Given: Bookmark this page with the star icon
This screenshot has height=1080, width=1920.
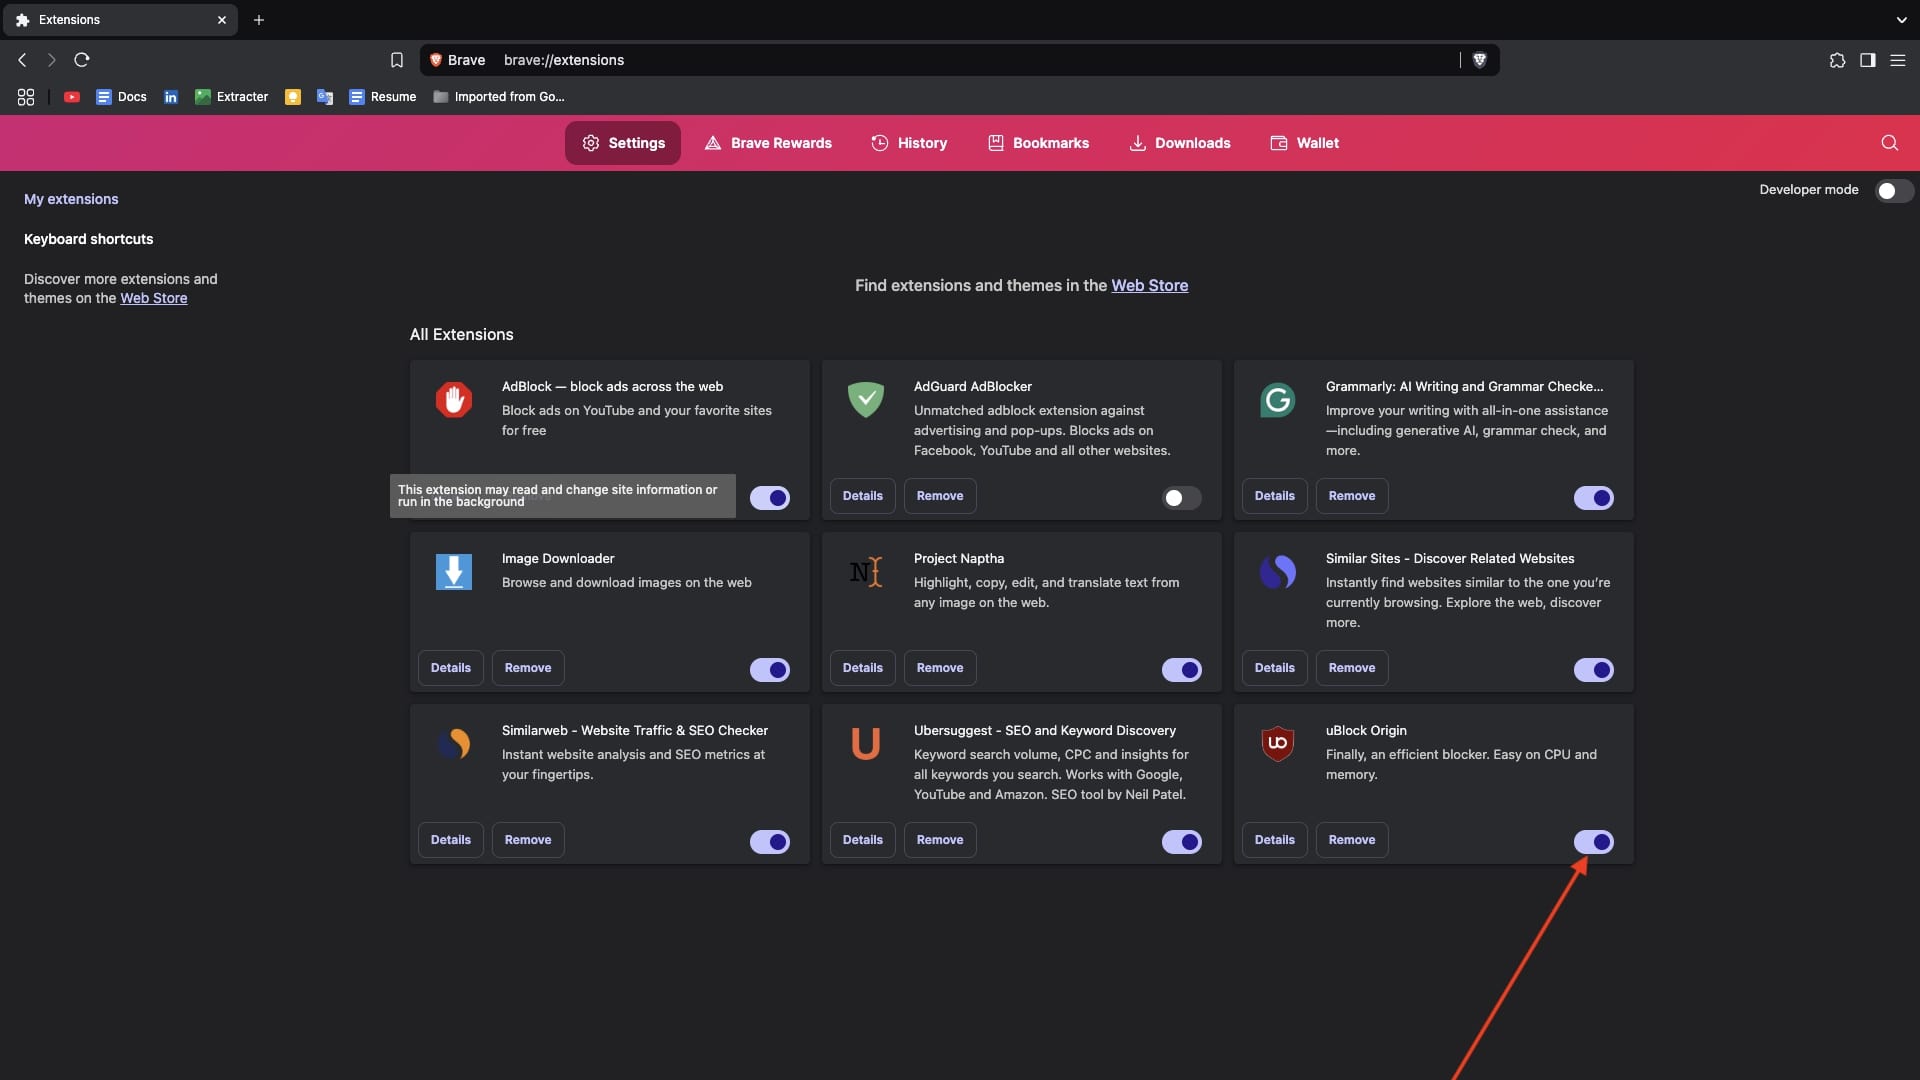Looking at the screenshot, I should pyautogui.click(x=397, y=60).
